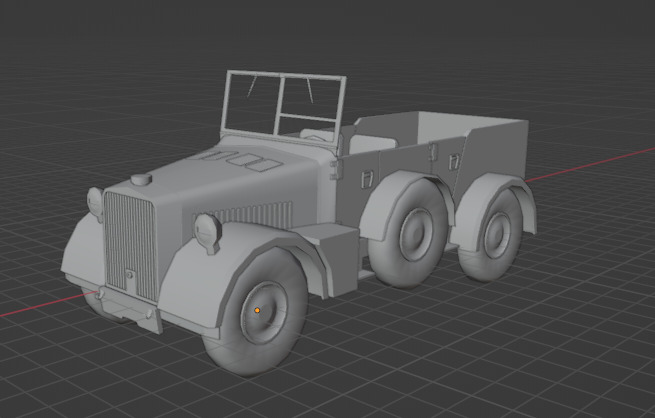Select the headlight beside the radiator grille
Viewport: 655px width, 418px height.
pos(95,203)
